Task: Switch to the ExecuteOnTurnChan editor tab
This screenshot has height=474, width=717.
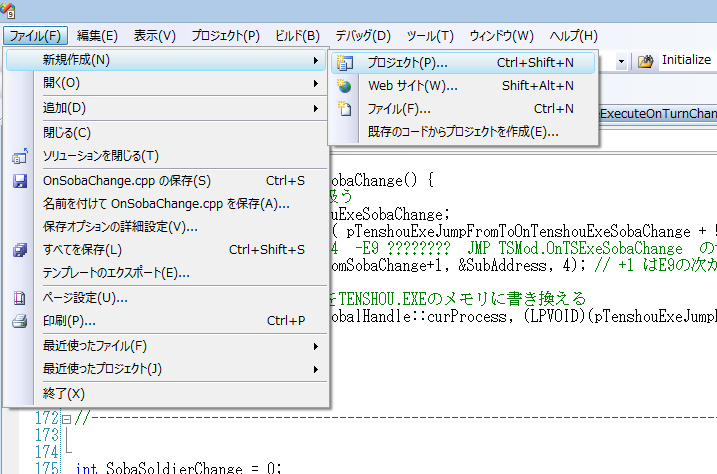Action: pos(657,114)
